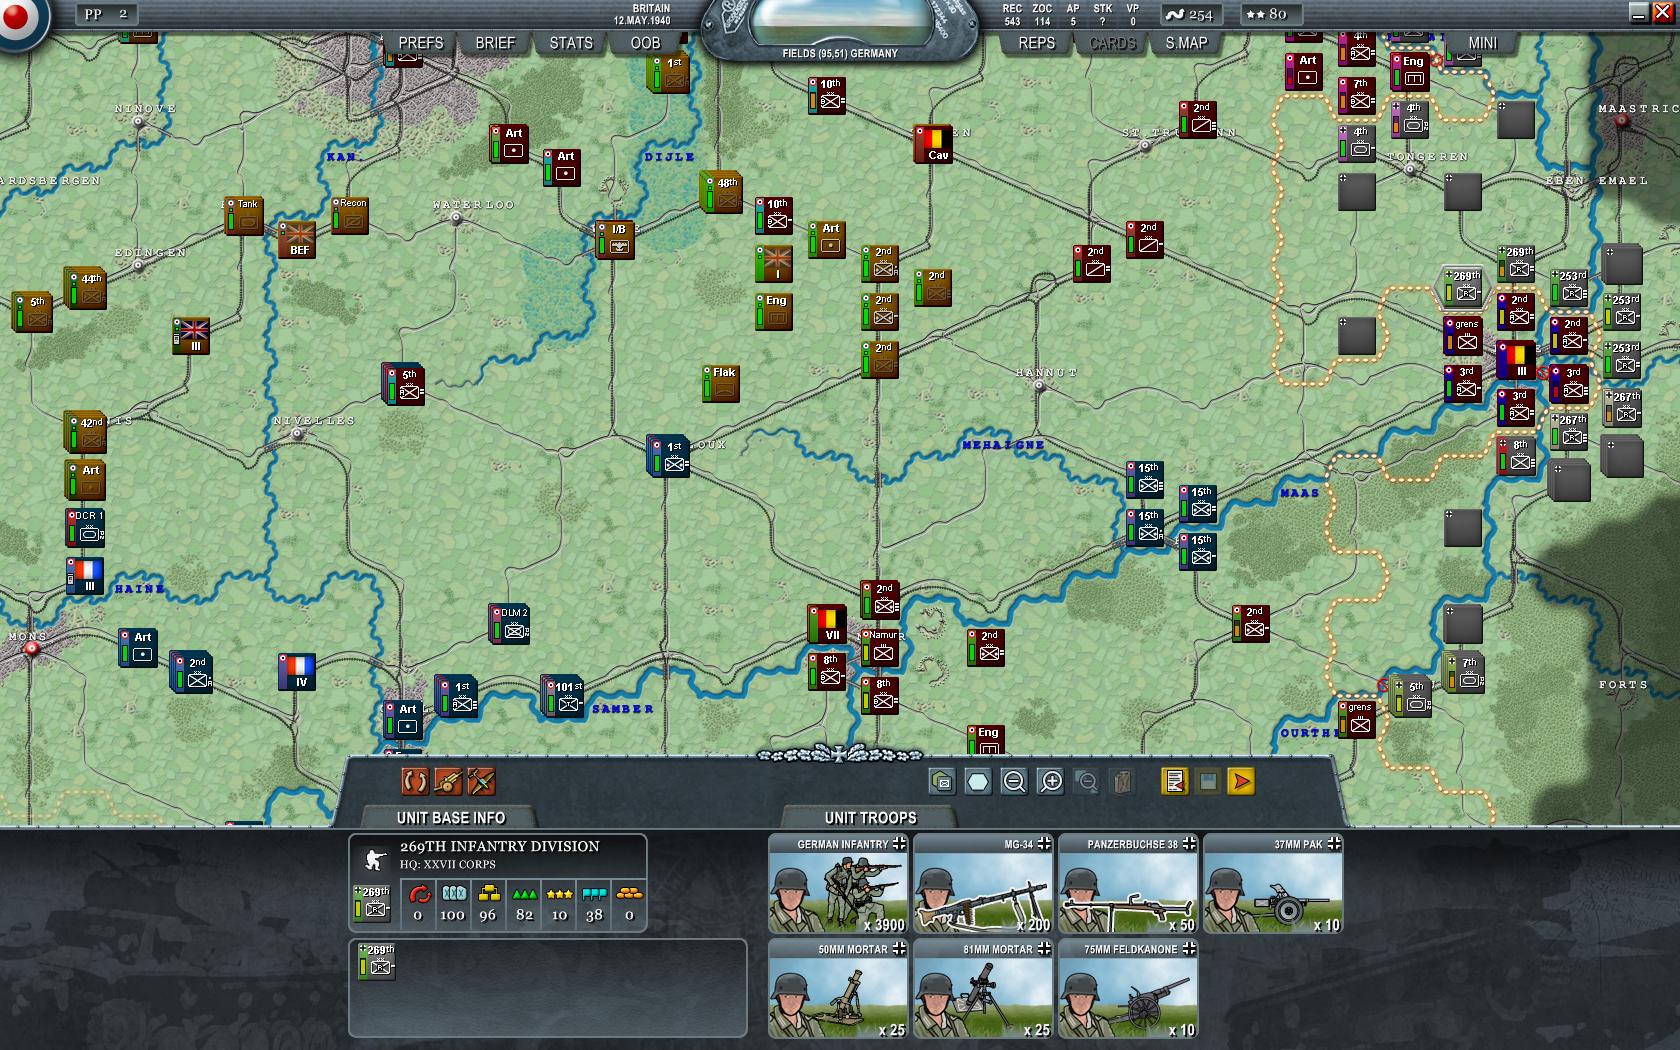Viewport: 1680px width, 1050px height.
Task: Select the French IV corps HQ counter
Action: (297, 672)
